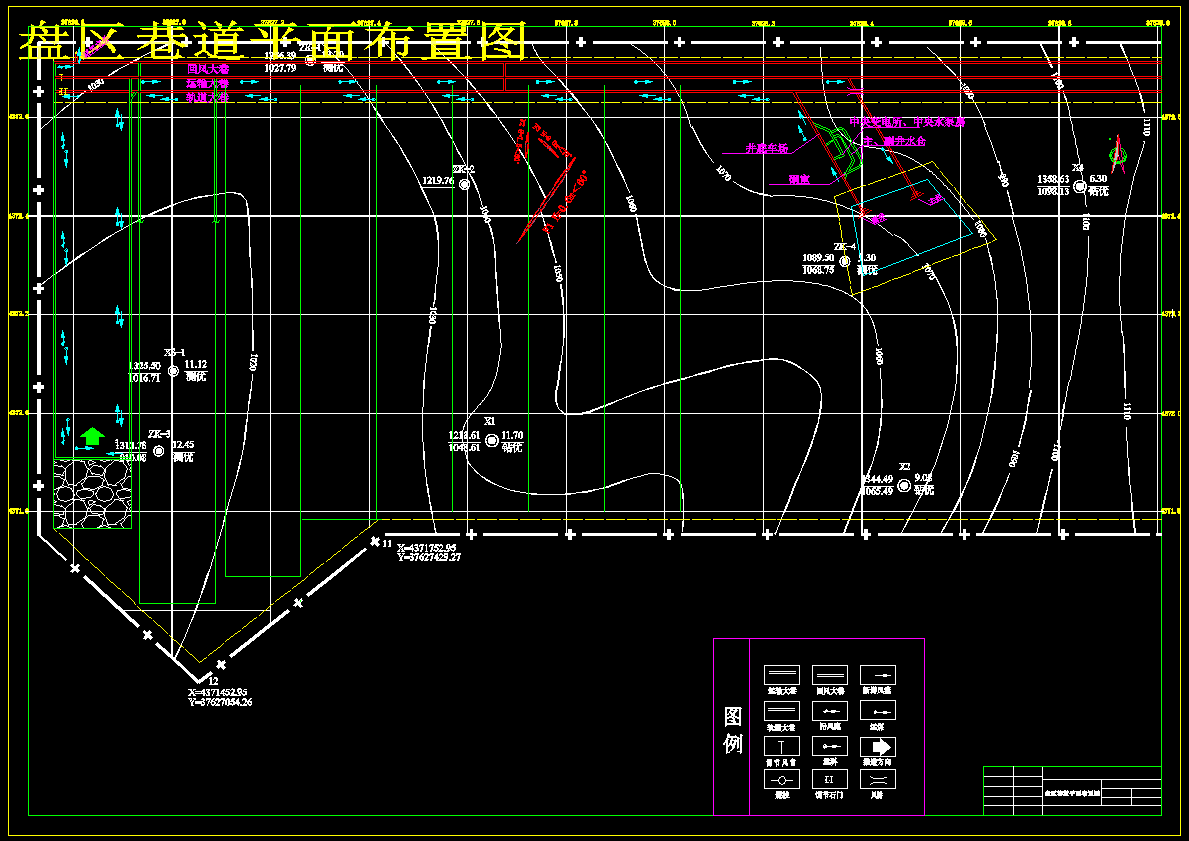Select the magenta 运输大巷 roadway label

[x=208, y=83]
